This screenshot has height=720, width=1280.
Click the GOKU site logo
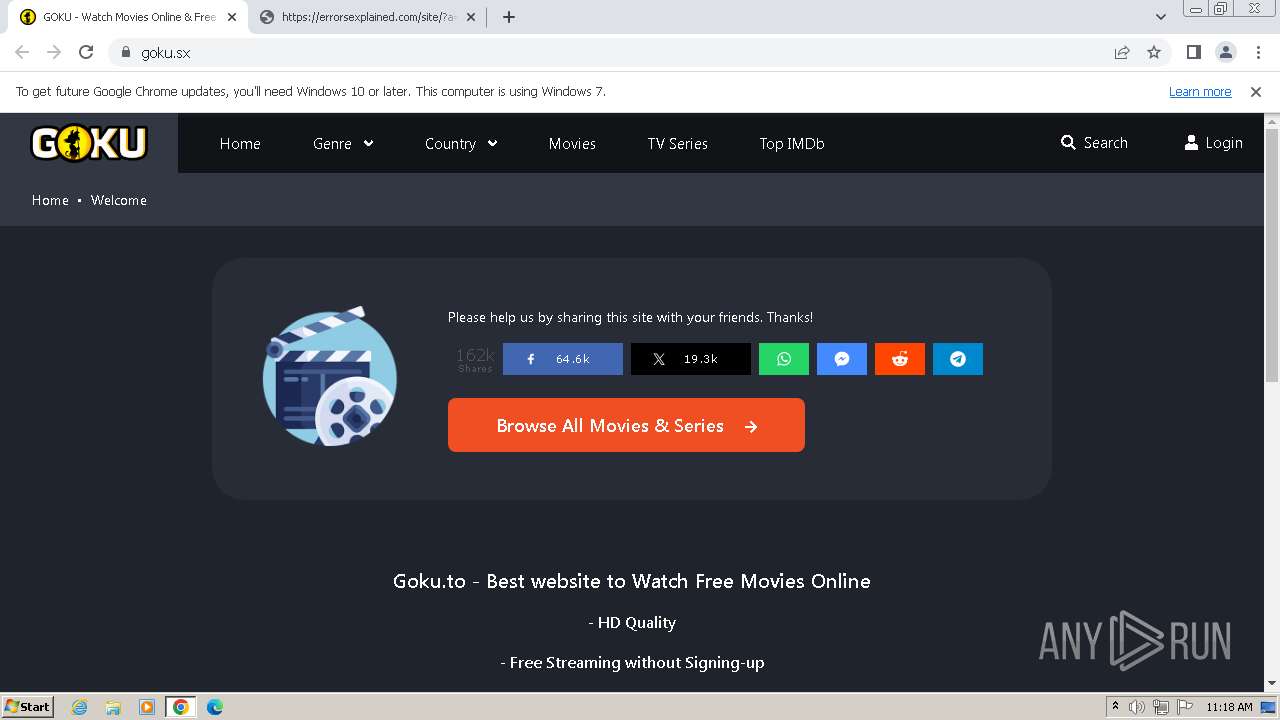(89, 143)
